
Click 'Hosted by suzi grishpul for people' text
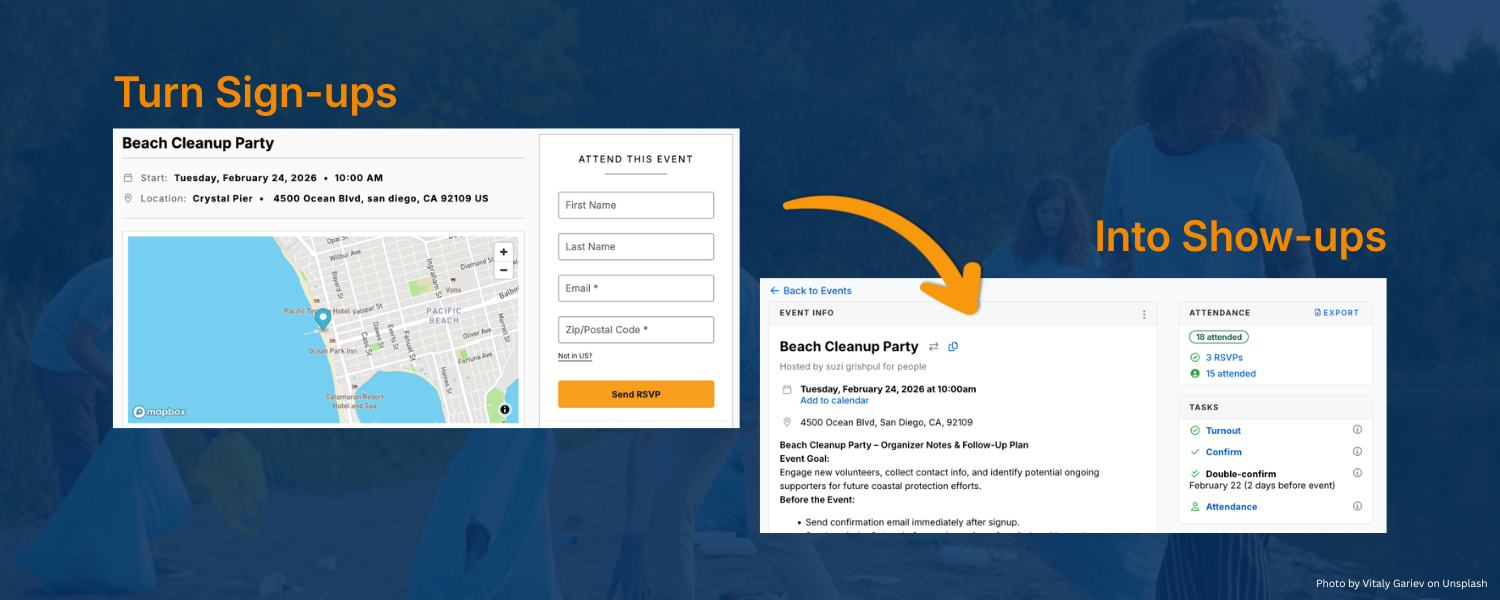coord(853,367)
